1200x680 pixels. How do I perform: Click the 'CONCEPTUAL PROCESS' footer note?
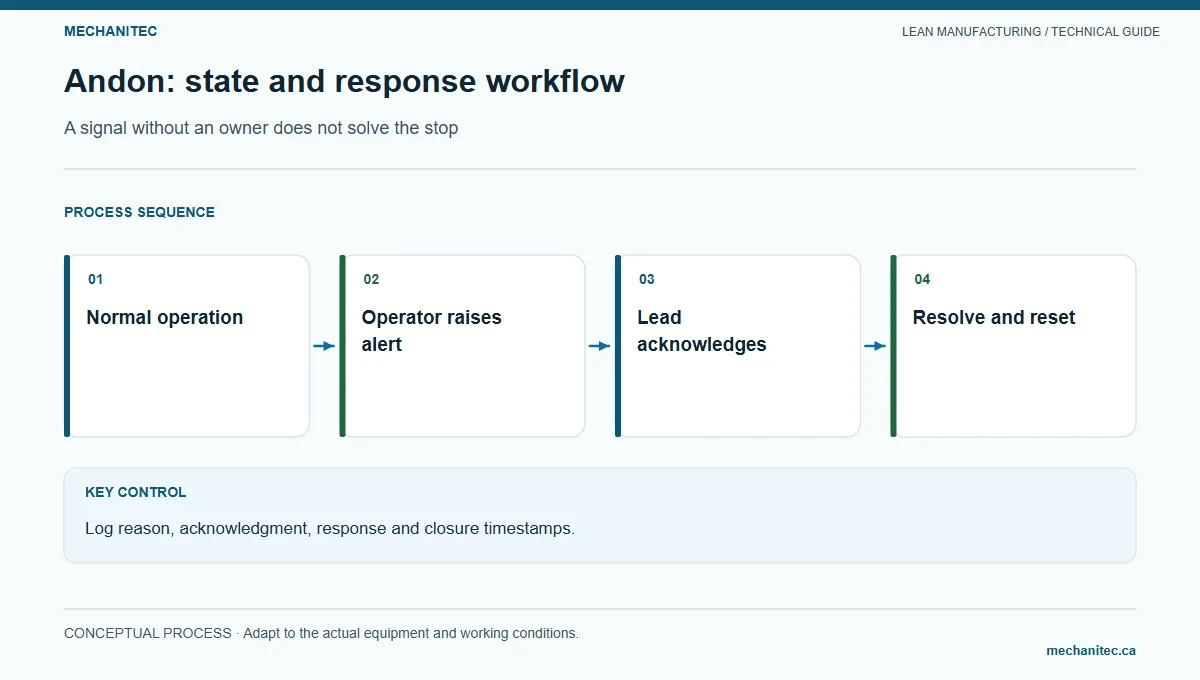pos(321,633)
